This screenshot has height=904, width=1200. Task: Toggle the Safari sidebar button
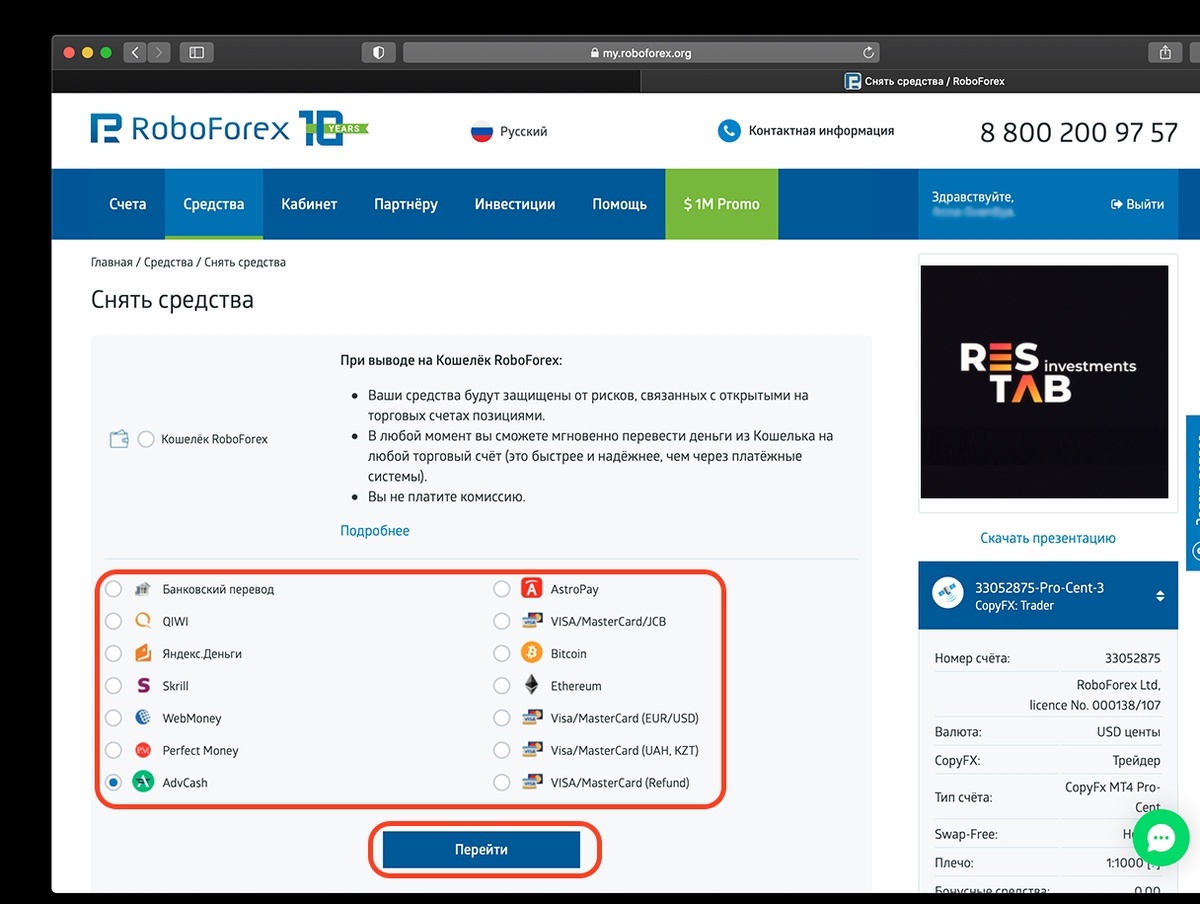point(196,52)
